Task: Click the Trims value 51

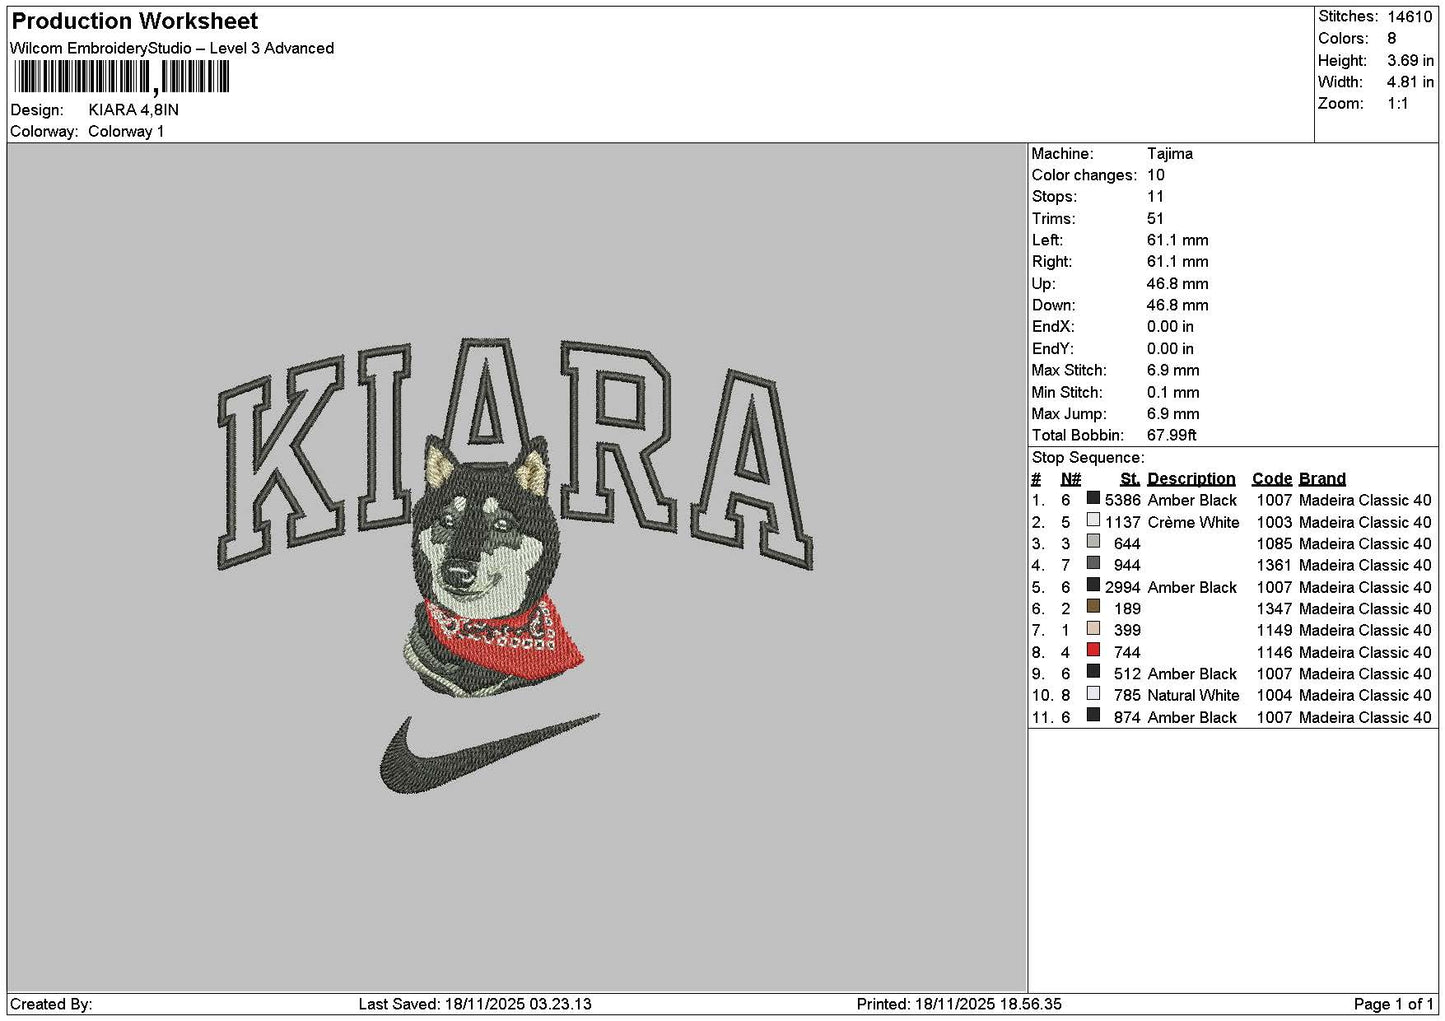Action: tap(1156, 218)
